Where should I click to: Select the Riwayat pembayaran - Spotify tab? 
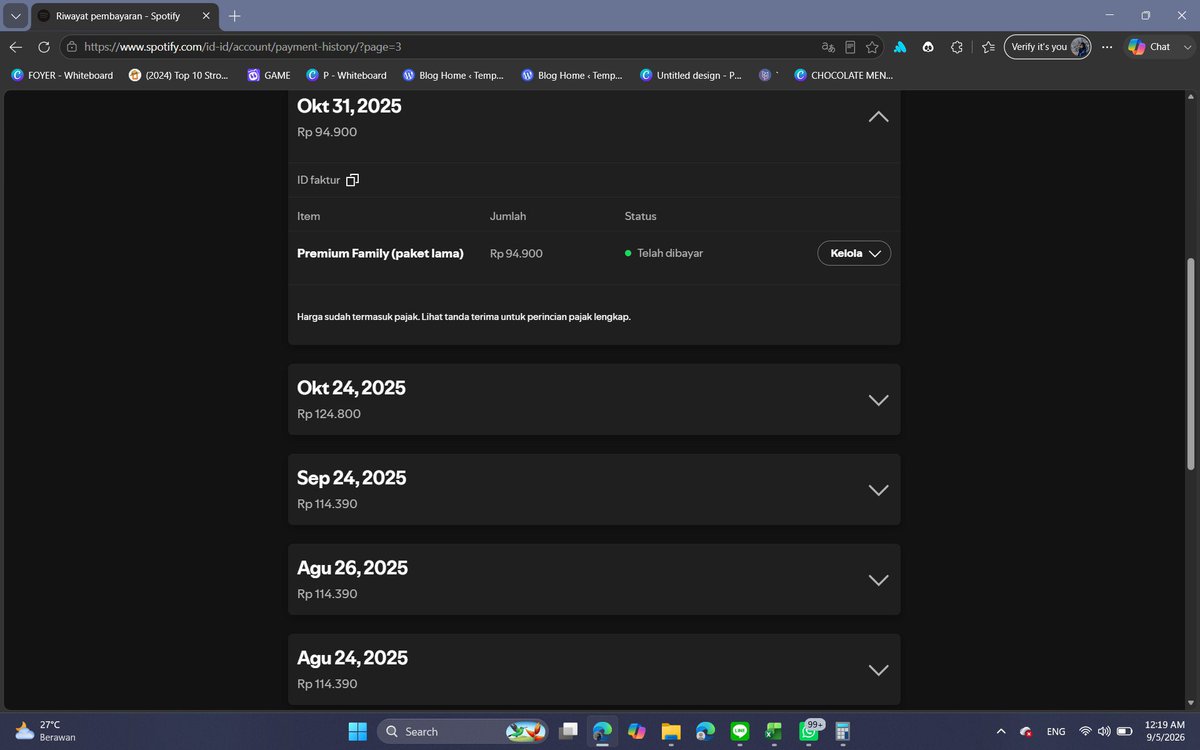pyautogui.click(x=125, y=16)
